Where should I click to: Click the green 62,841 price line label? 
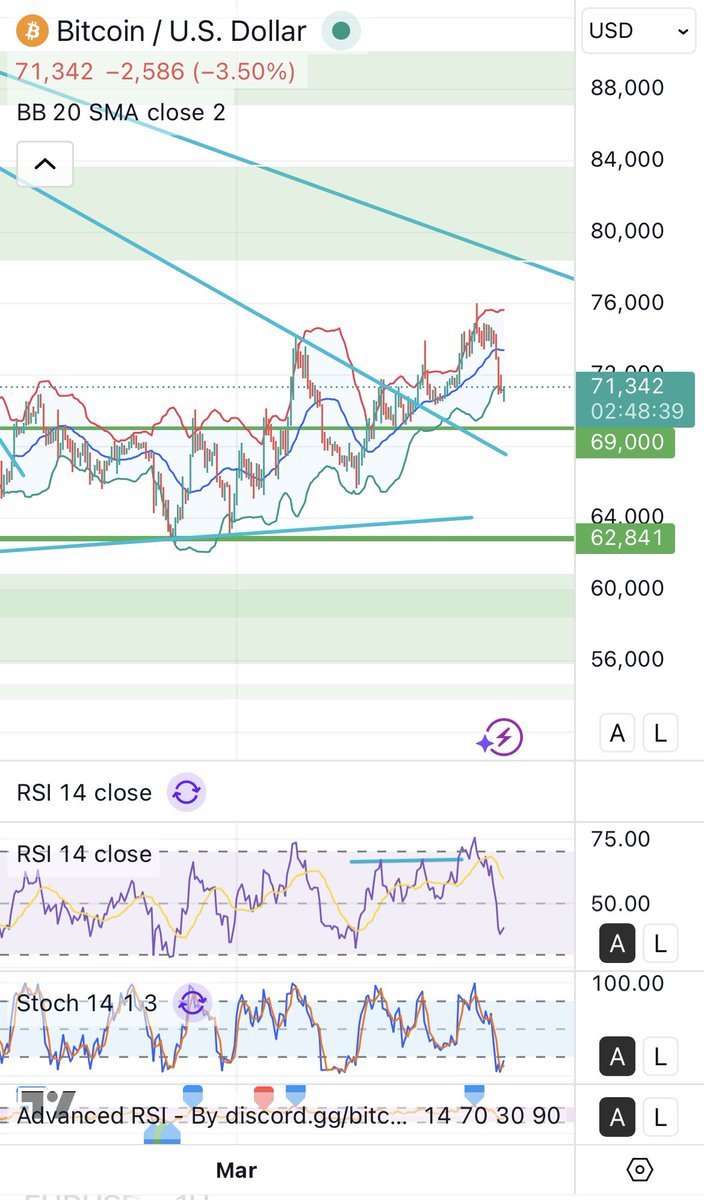pos(625,540)
